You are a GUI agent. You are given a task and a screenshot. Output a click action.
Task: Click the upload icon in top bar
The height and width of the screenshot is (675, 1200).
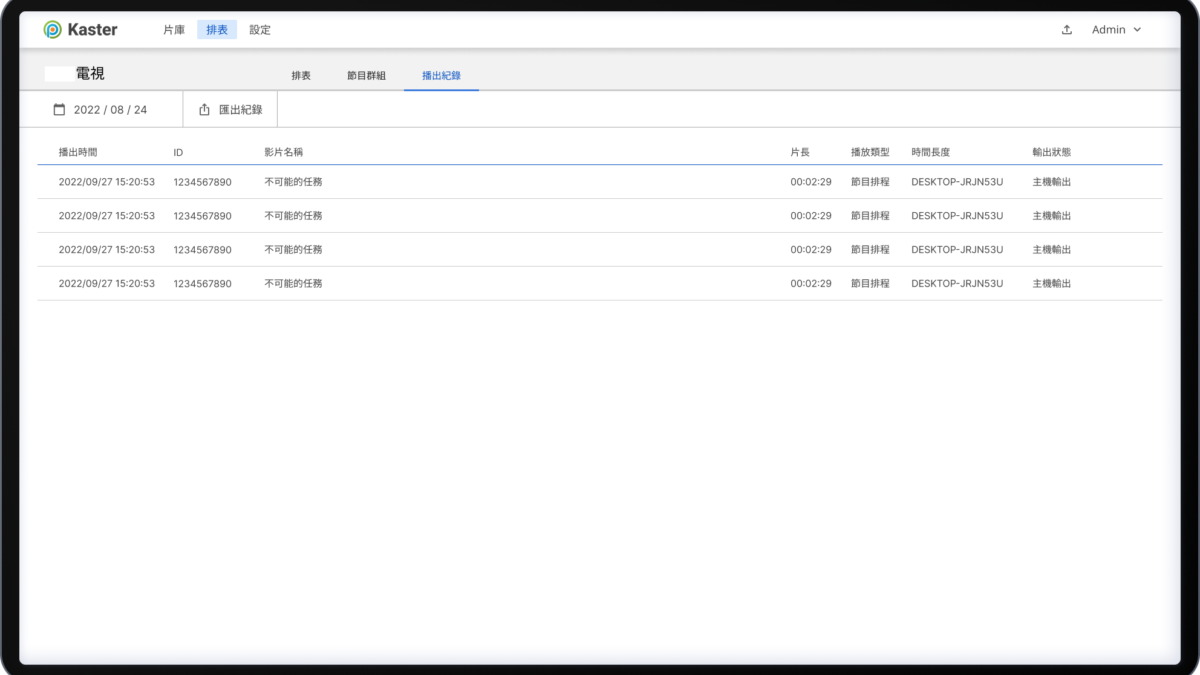(x=1067, y=30)
